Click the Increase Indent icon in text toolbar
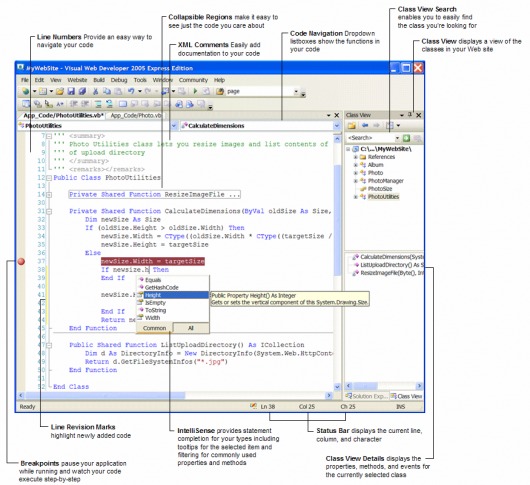 tap(85, 104)
